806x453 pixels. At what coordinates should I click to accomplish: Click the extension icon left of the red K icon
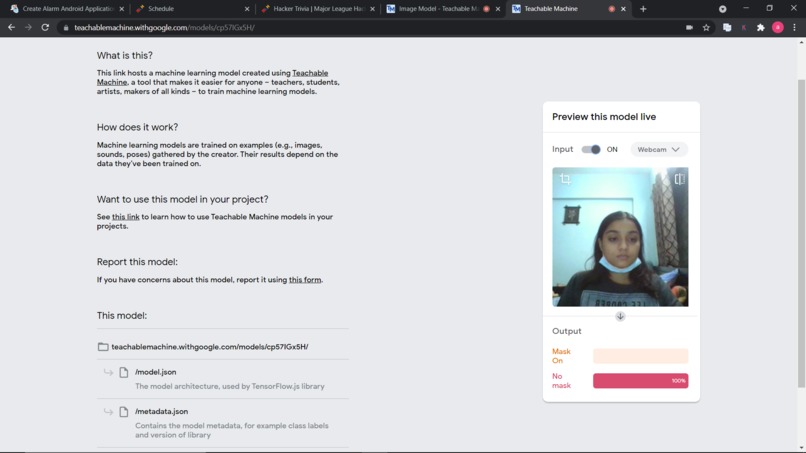click(x=727, y=27)
